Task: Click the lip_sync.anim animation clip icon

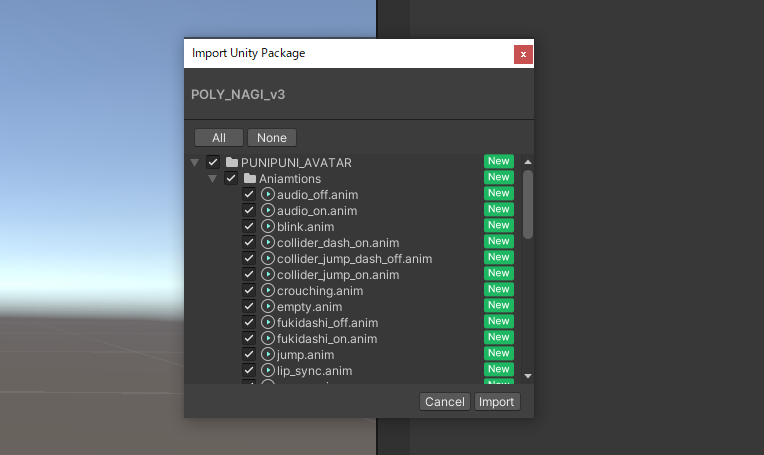Action: coord(267,370)
